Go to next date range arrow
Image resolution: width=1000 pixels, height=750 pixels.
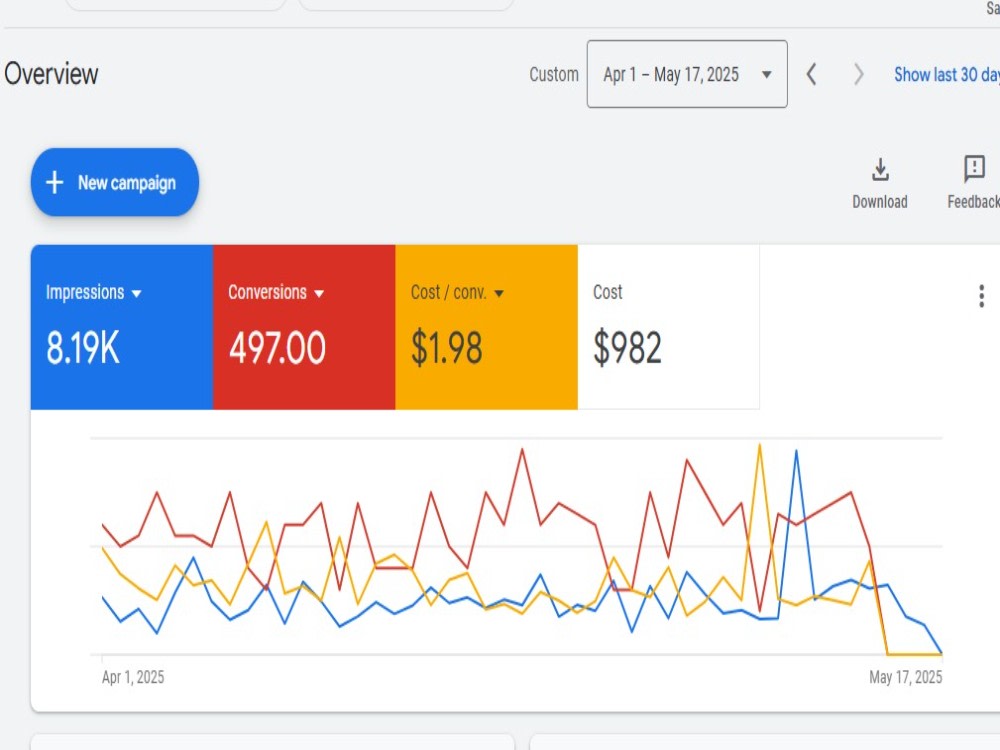click(x=858, y=75)
